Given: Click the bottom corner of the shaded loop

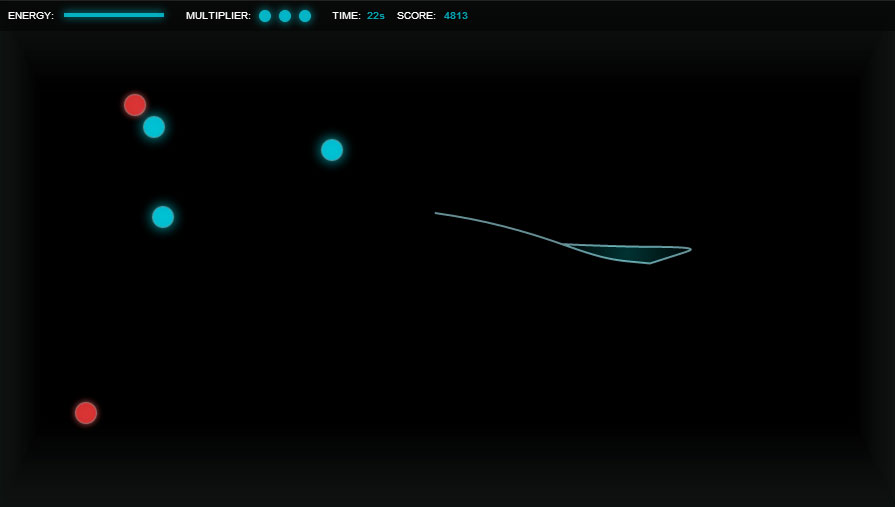Looking at the screenshot, I should (649, 263).
